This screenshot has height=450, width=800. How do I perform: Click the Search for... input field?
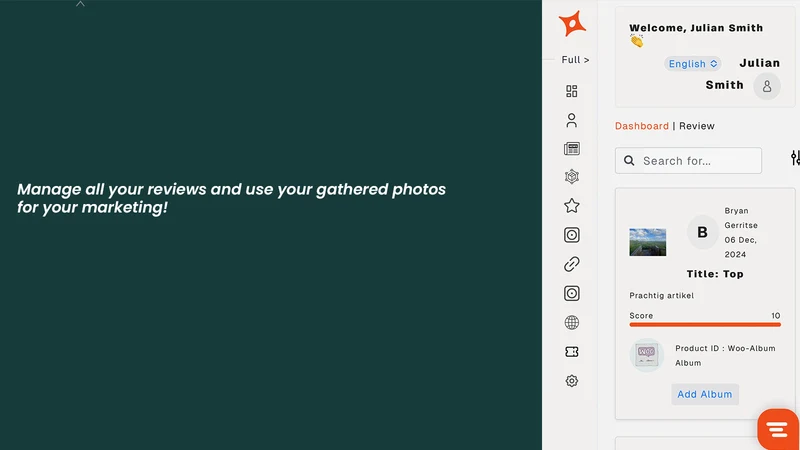688,161
